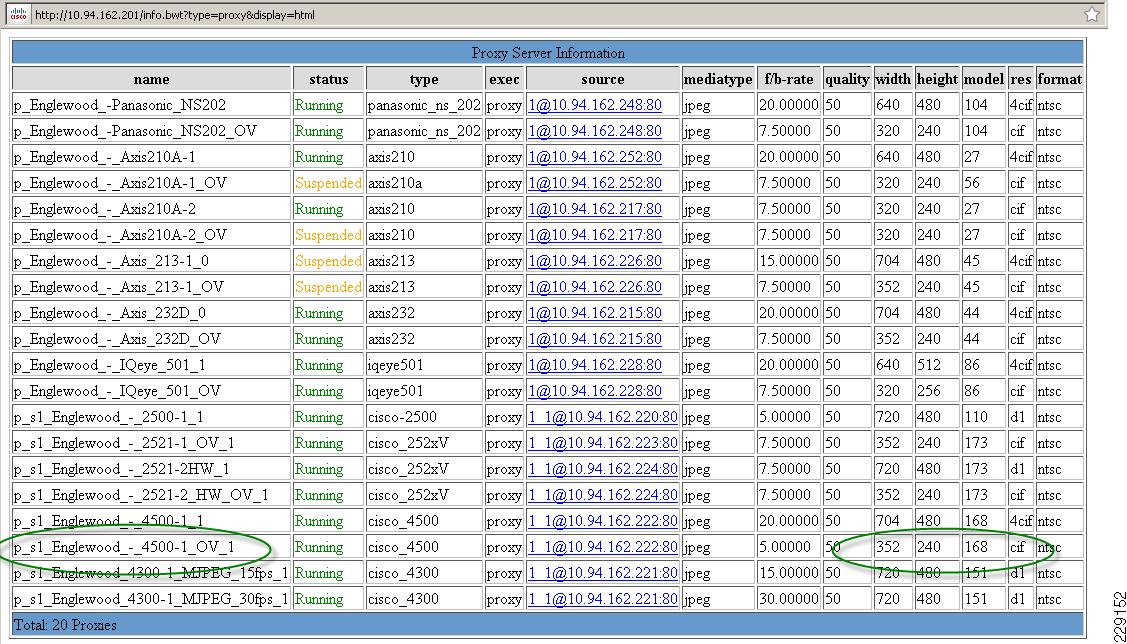Click the p_s1_Englewood_-_2500-1_1 name cell
This screenshot has height=644, width=1127.
(109, 417)
